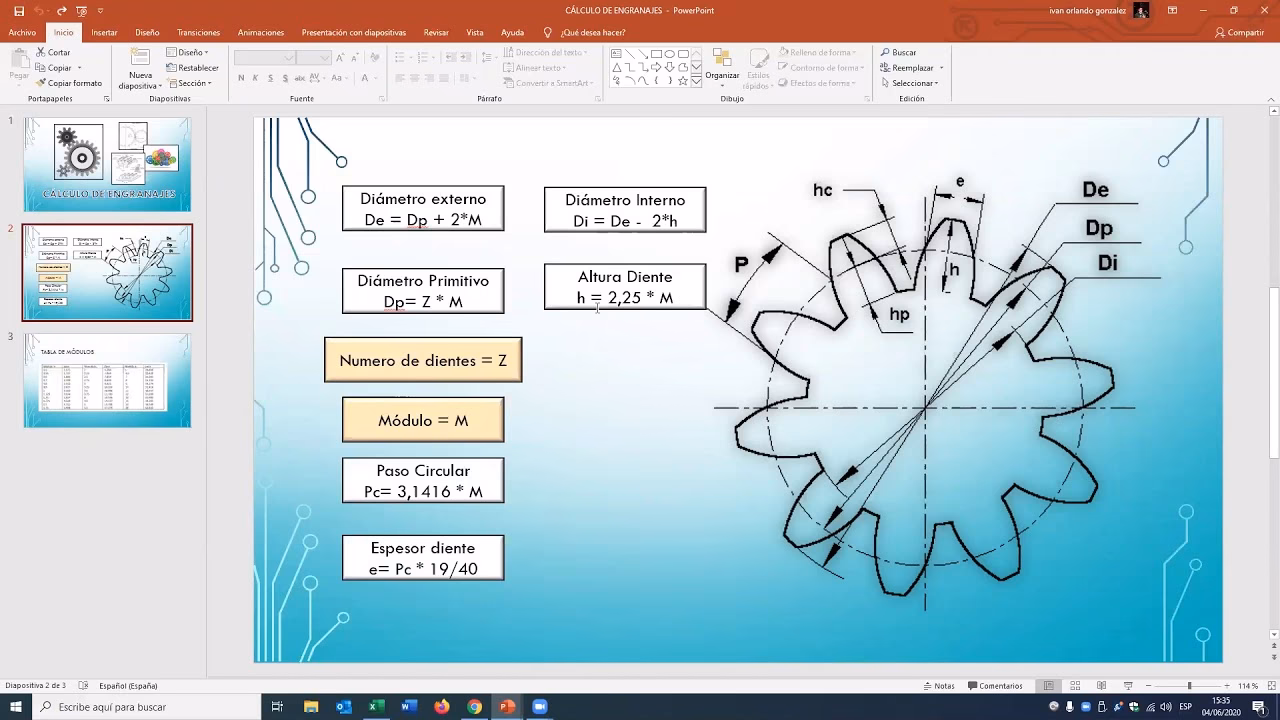Open the Archivo menu
This screenshot has width=1280, height=720.
pos(22,32)
